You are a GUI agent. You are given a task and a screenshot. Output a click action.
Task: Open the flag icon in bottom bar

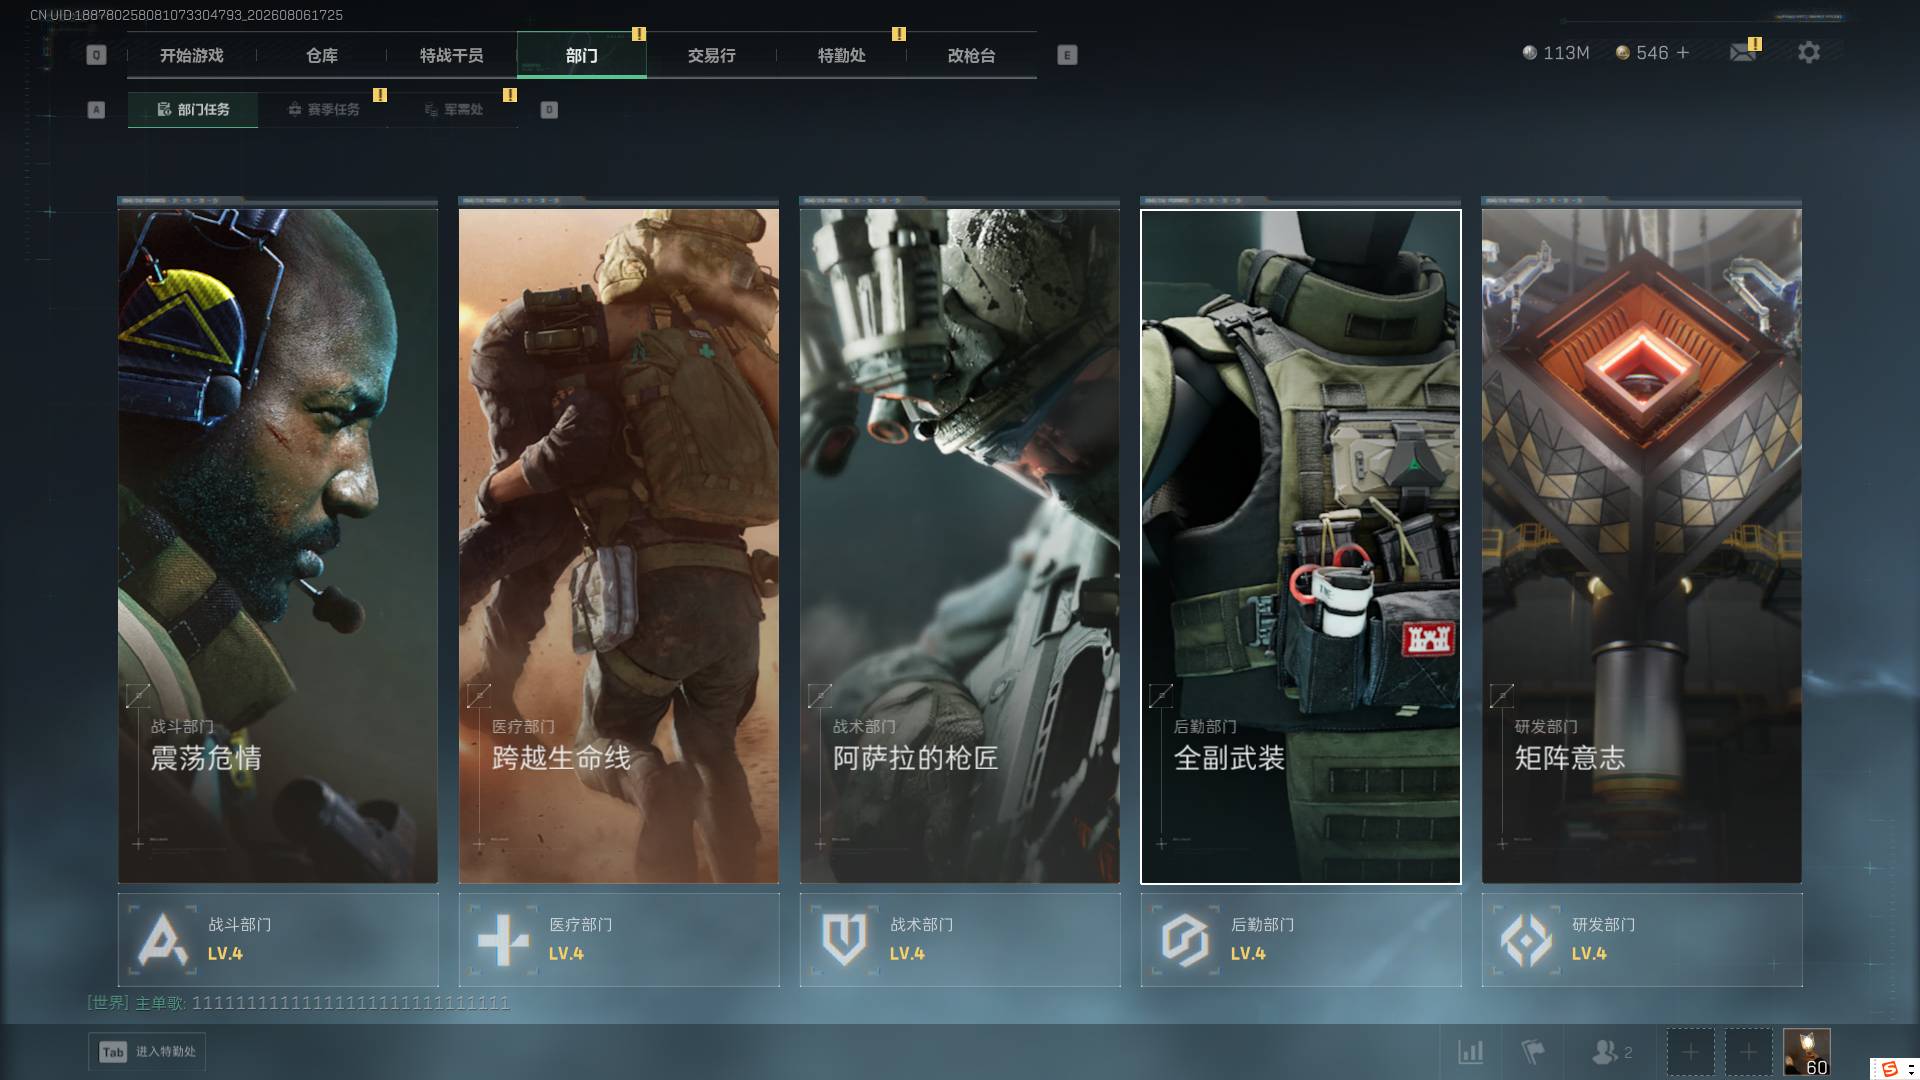[1533, 1052]
